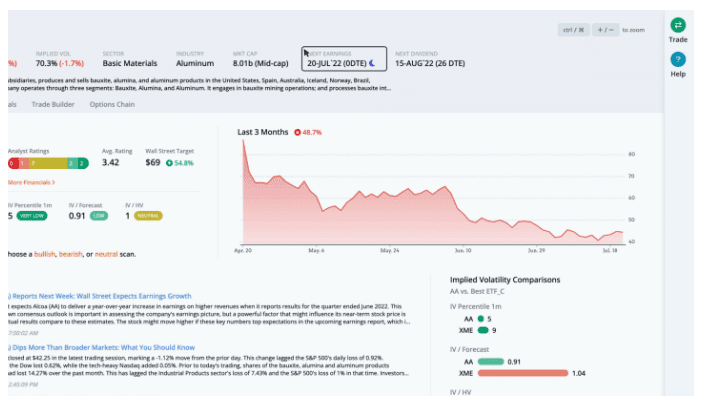This screenshot has width=701, height=413.
Task: Click the Trade icon in sidebar
Action: (677, 25)
